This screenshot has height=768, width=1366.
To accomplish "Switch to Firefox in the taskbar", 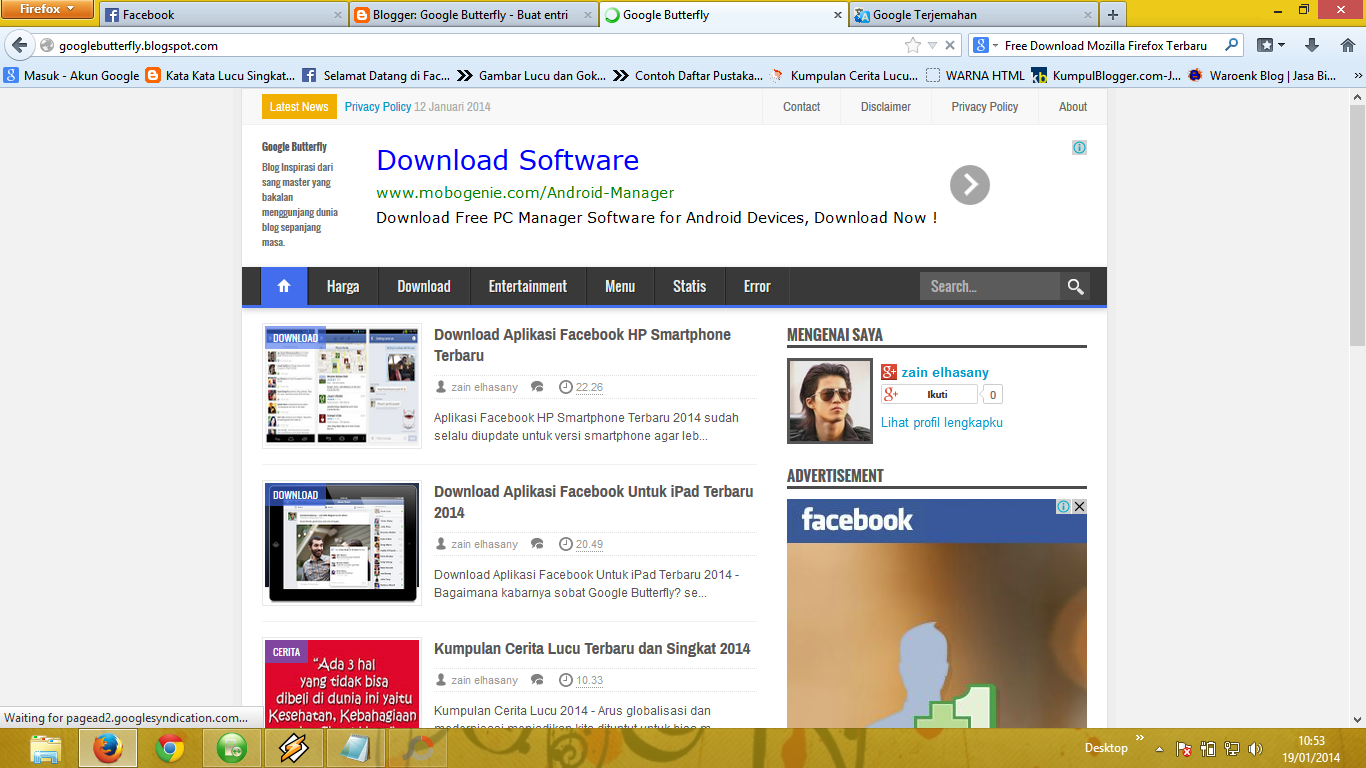I will pos(108,748).
